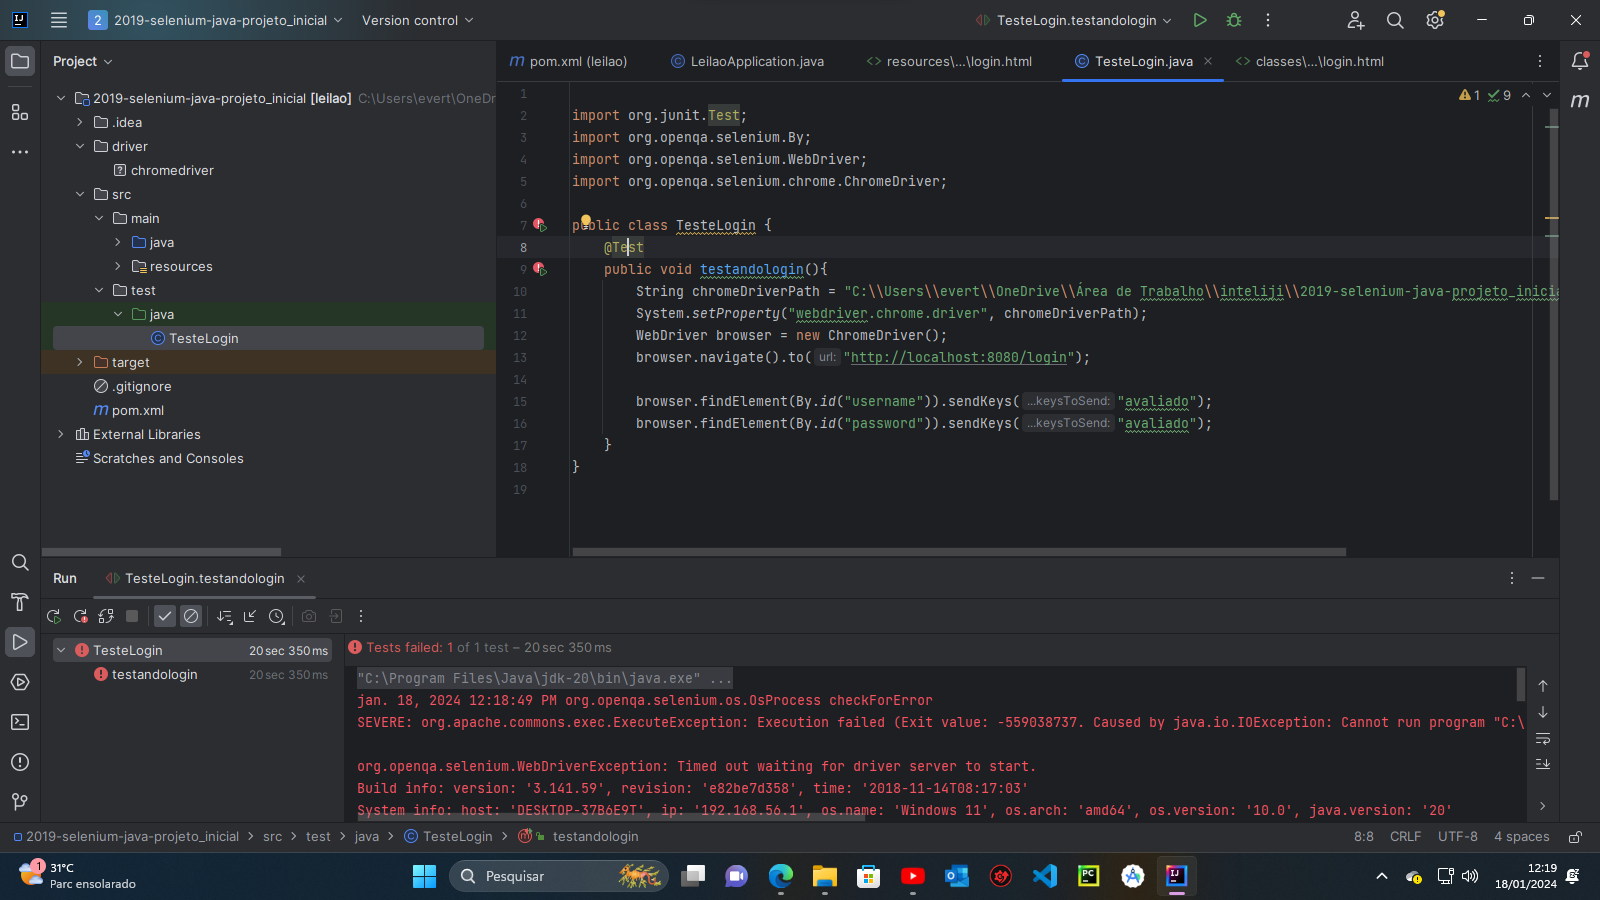Open Version control dropdown
This screenshot has height=900, width=1600.
(417, 20)
